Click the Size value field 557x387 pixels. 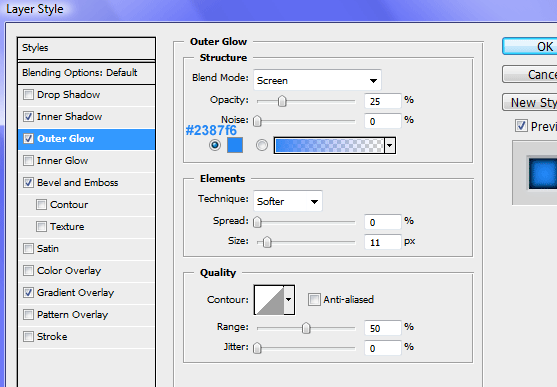click(x=383, y=242)
